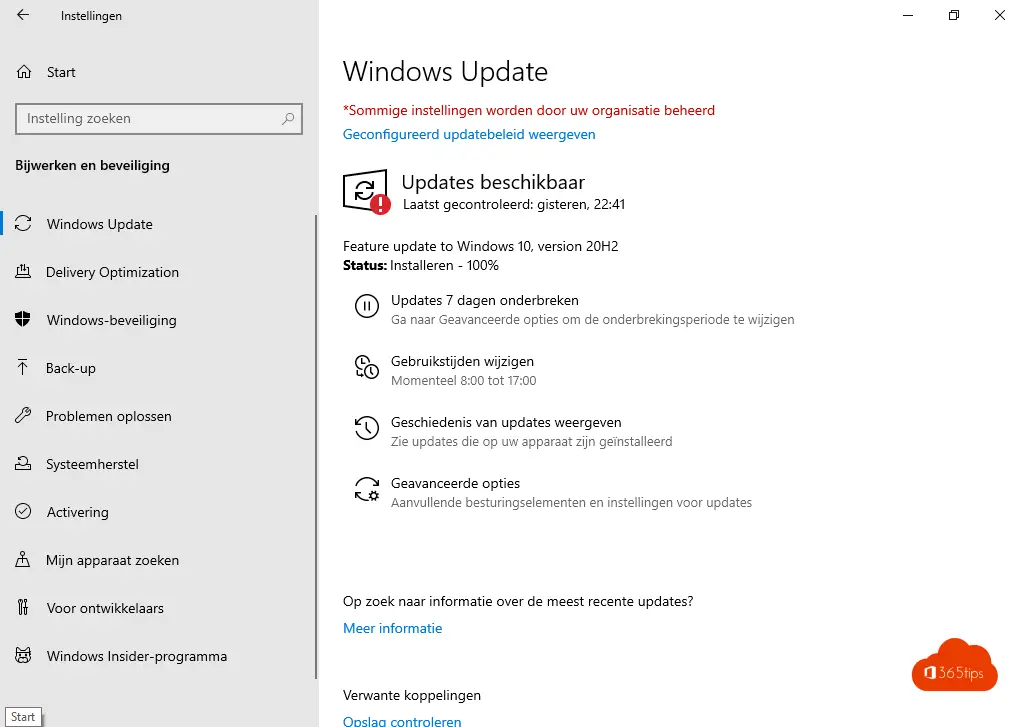Click the sidebar vertical scrollbar
The height and width of the screenshot is (727, 1017).
[316, 447]
